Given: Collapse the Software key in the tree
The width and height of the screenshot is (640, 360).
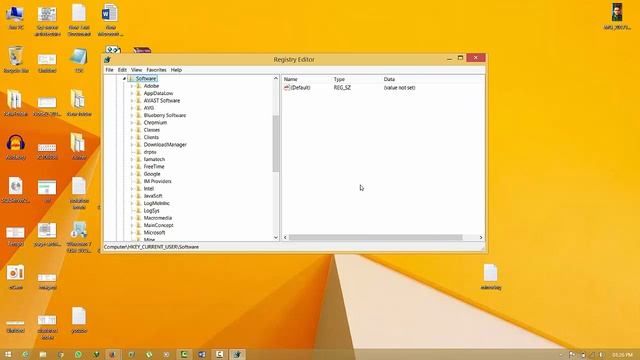Looking at the screenshot, I should click(x=124, y=79).
